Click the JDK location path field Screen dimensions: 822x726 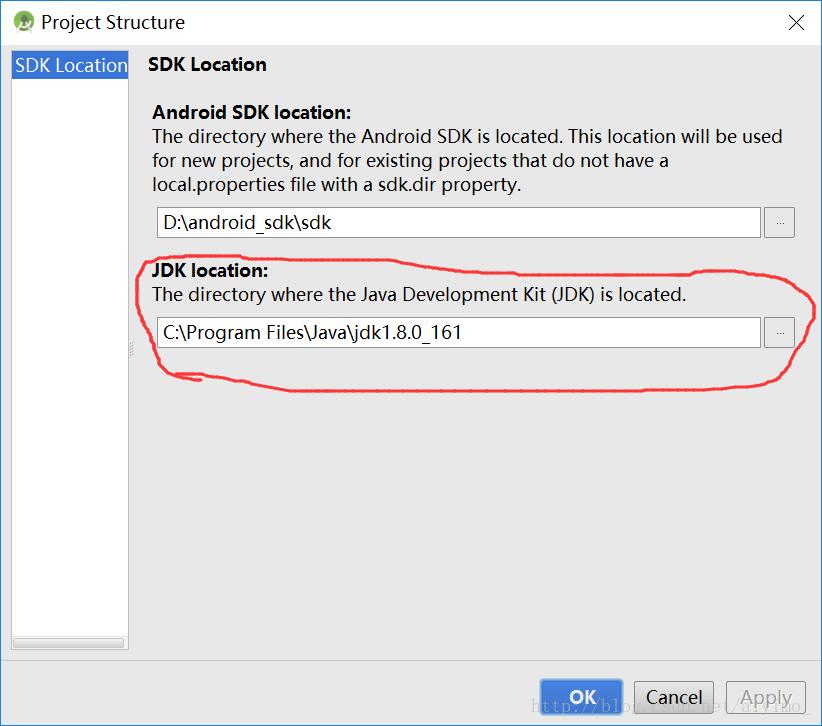459,333
